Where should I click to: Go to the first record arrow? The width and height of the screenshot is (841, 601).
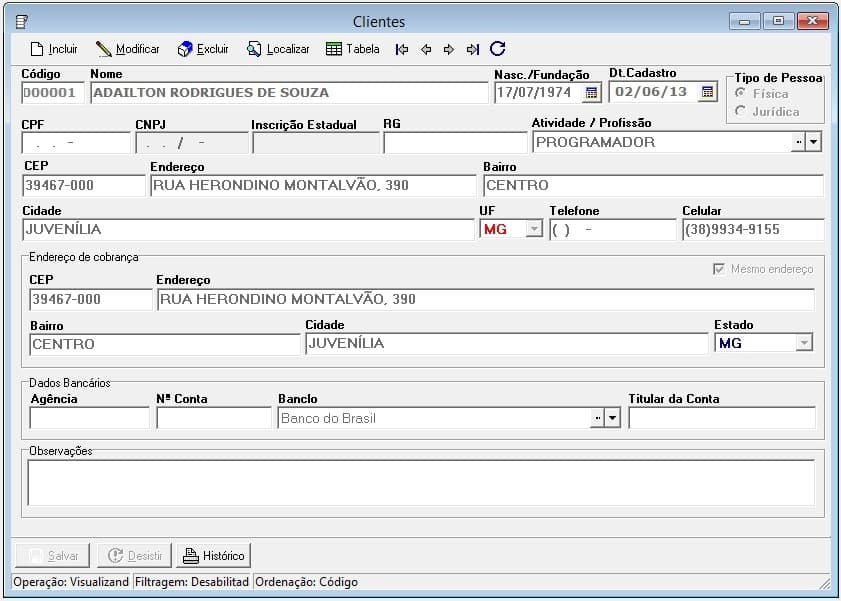(x=402, y=49)
